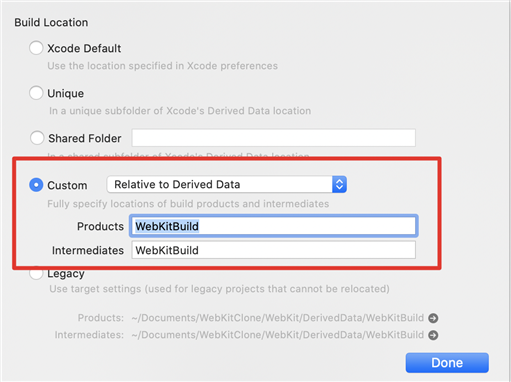Click the Products WebKitBuild text field
The image size is (511, 382).
click(274, 226)
